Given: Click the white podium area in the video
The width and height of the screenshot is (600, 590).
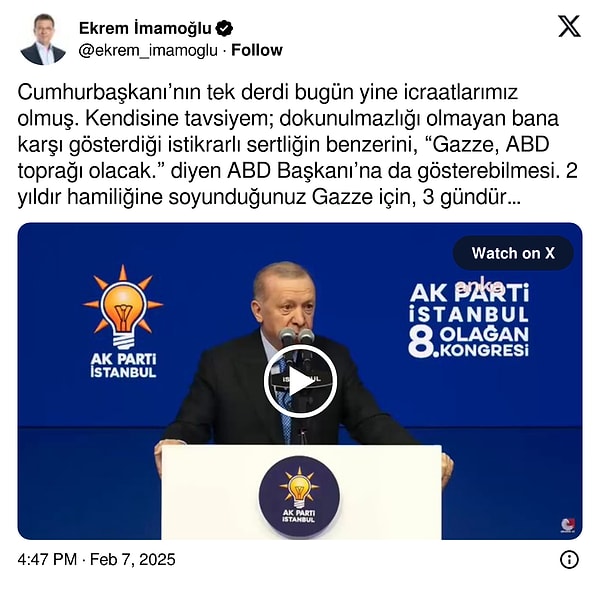Looking at the screenshot, I should click(301, 492).
